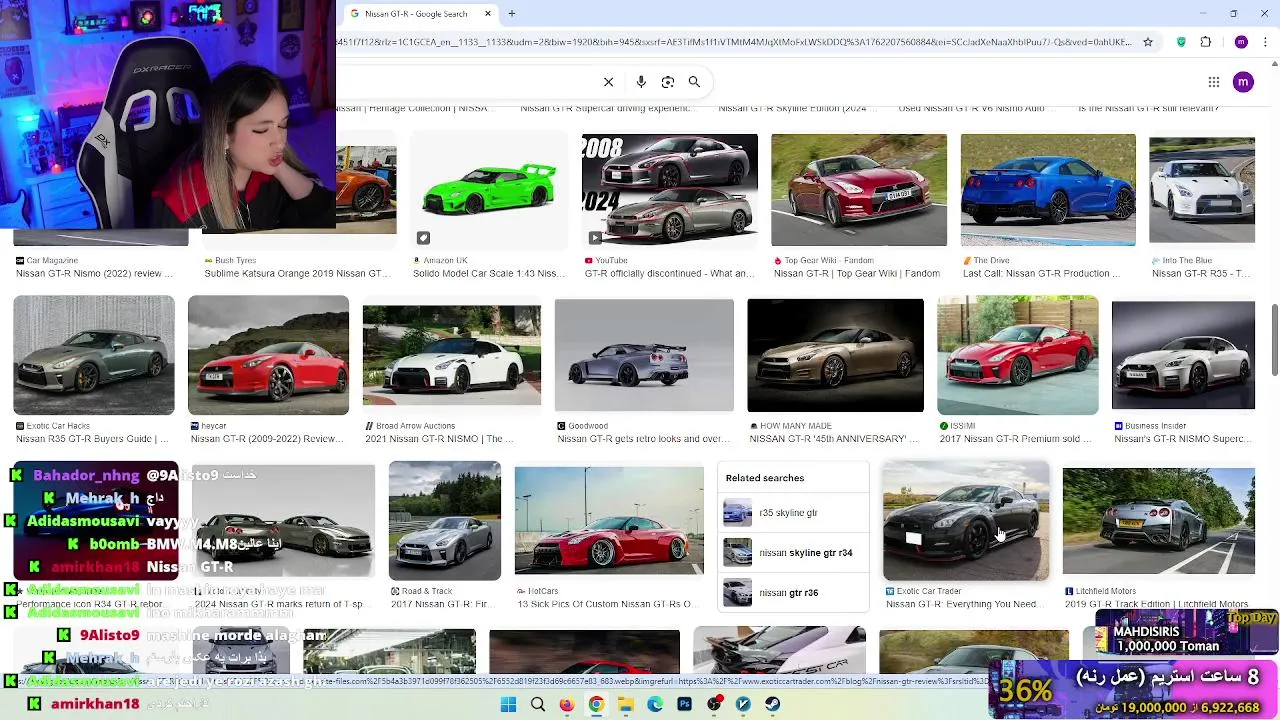1280x720 pixels.
Task: Click the magnifier search button
Action: [x=694, y=82]
